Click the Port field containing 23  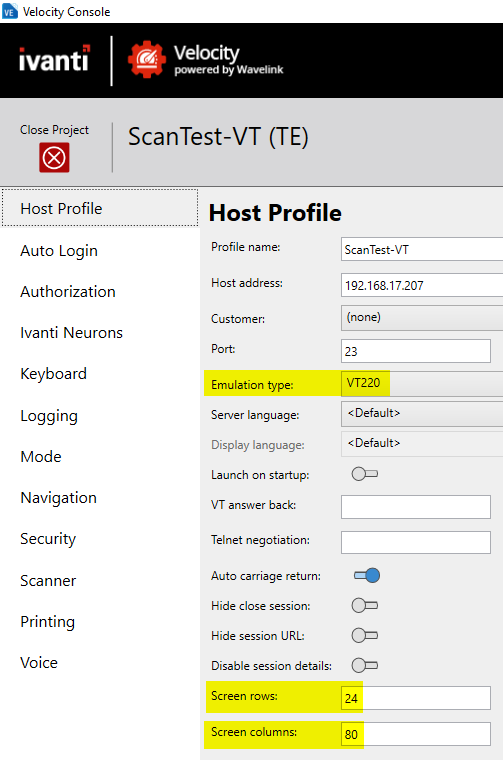[416, 351]
